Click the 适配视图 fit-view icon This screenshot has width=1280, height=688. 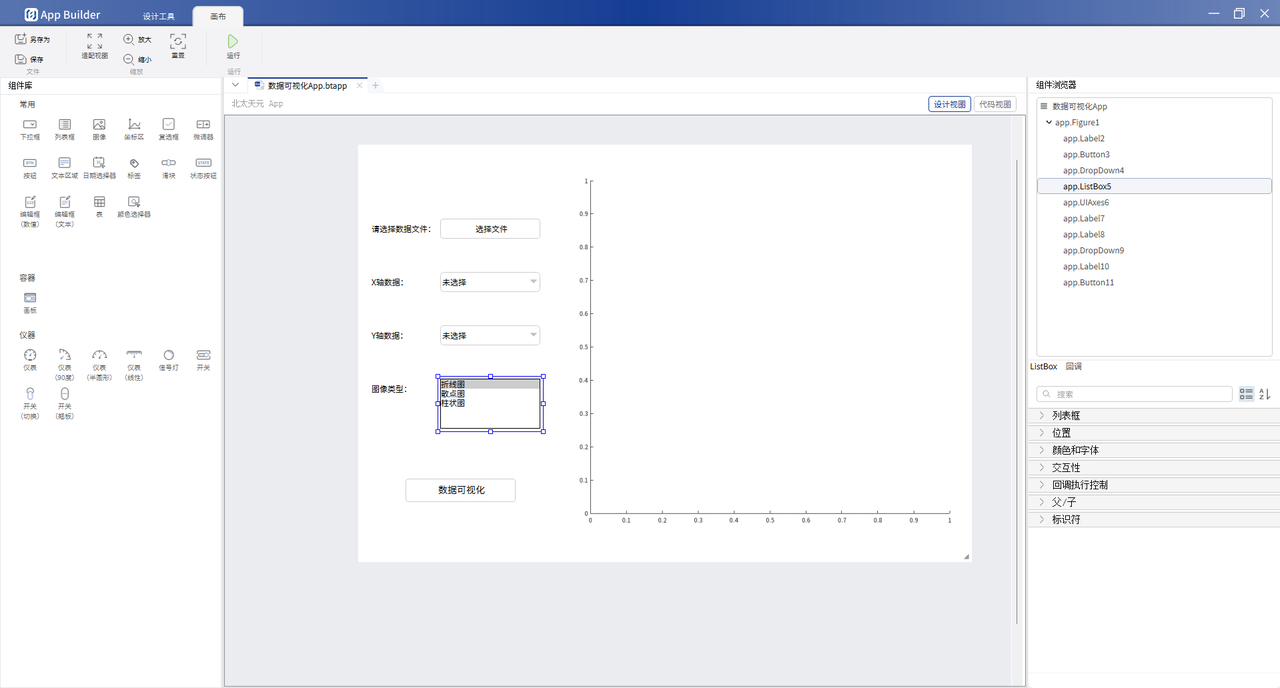(94, 41)
